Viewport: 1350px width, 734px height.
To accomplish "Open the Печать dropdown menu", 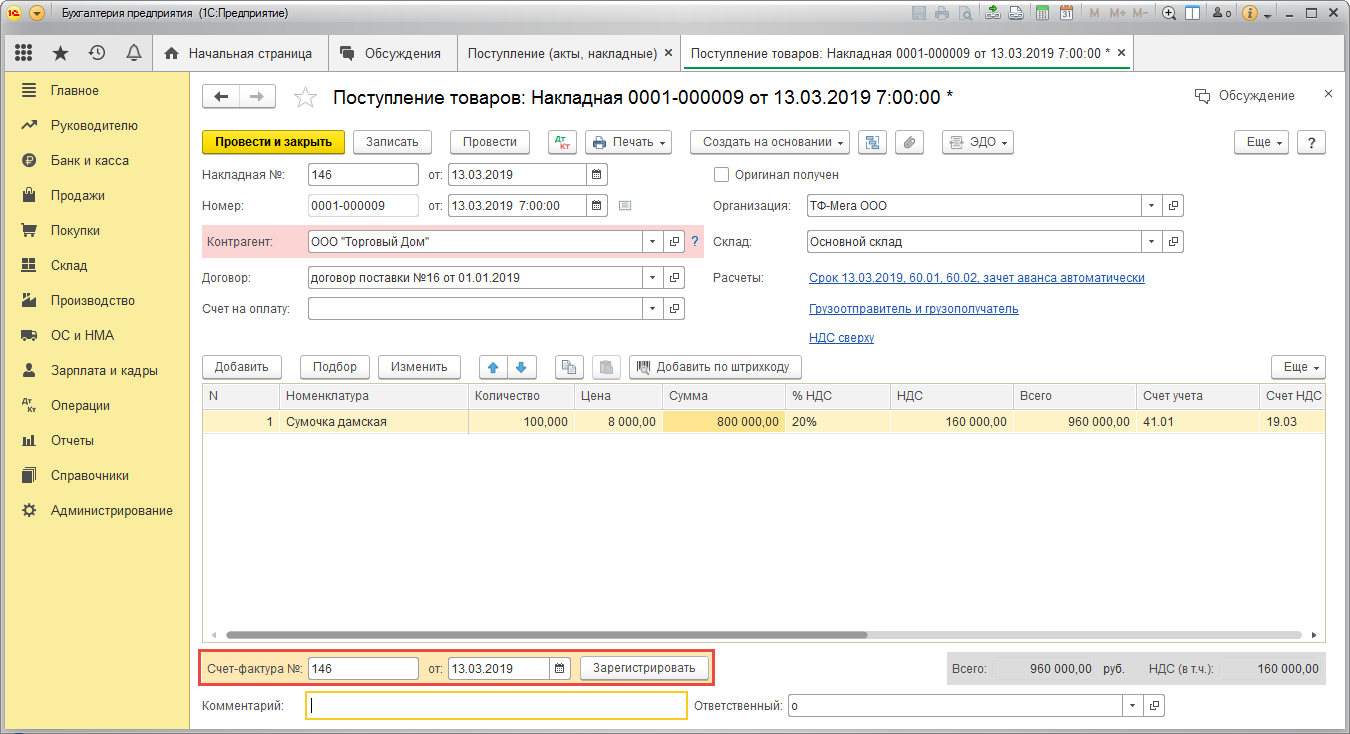I will [628, 142].
